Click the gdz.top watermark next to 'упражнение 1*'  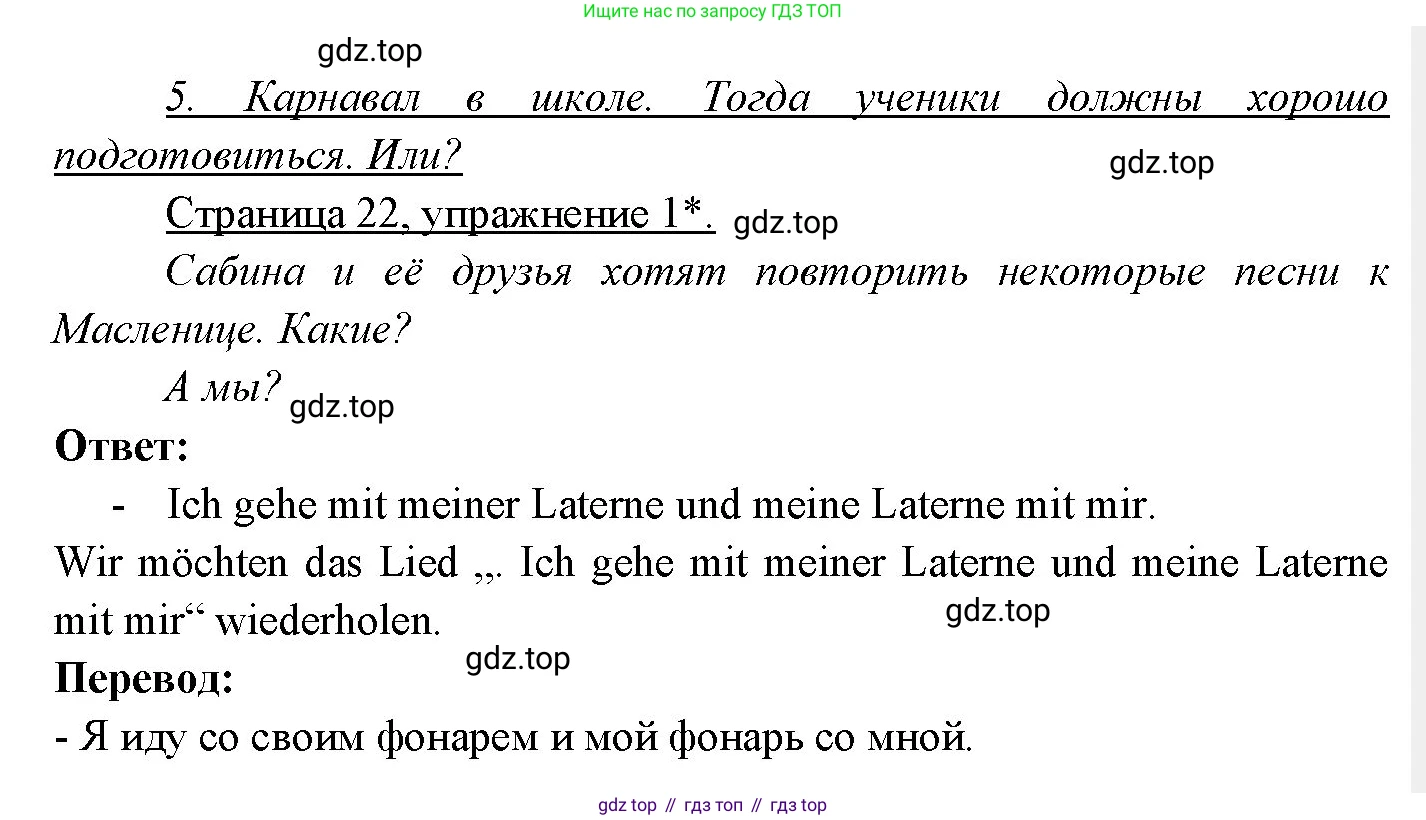tap(785, 223)
